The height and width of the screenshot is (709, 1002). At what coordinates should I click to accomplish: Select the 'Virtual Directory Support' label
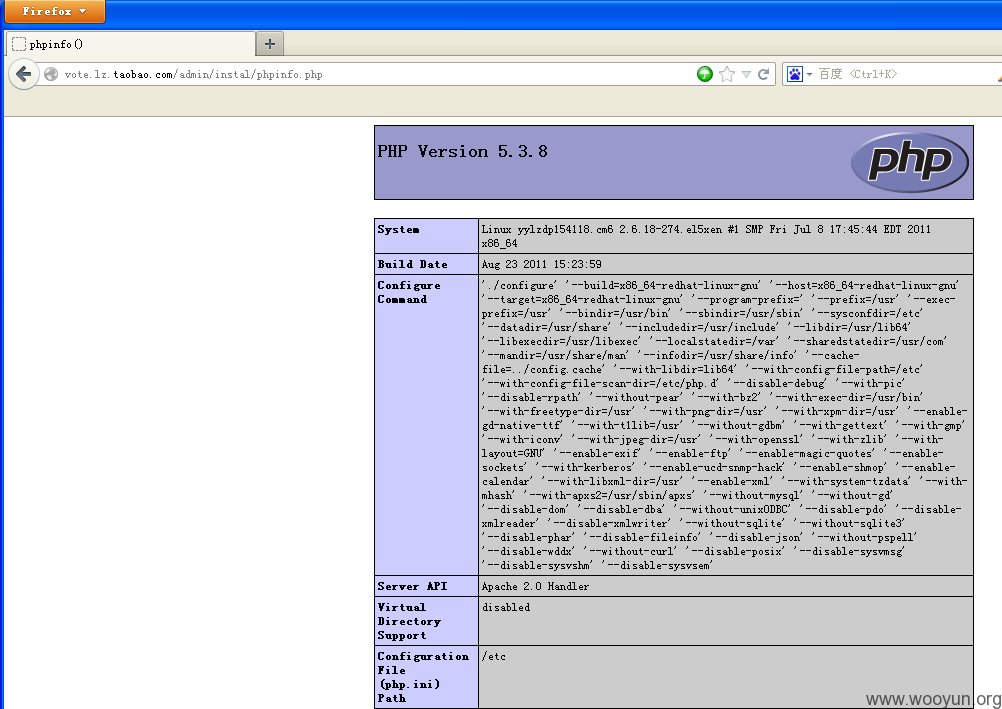tap(408, 621)
